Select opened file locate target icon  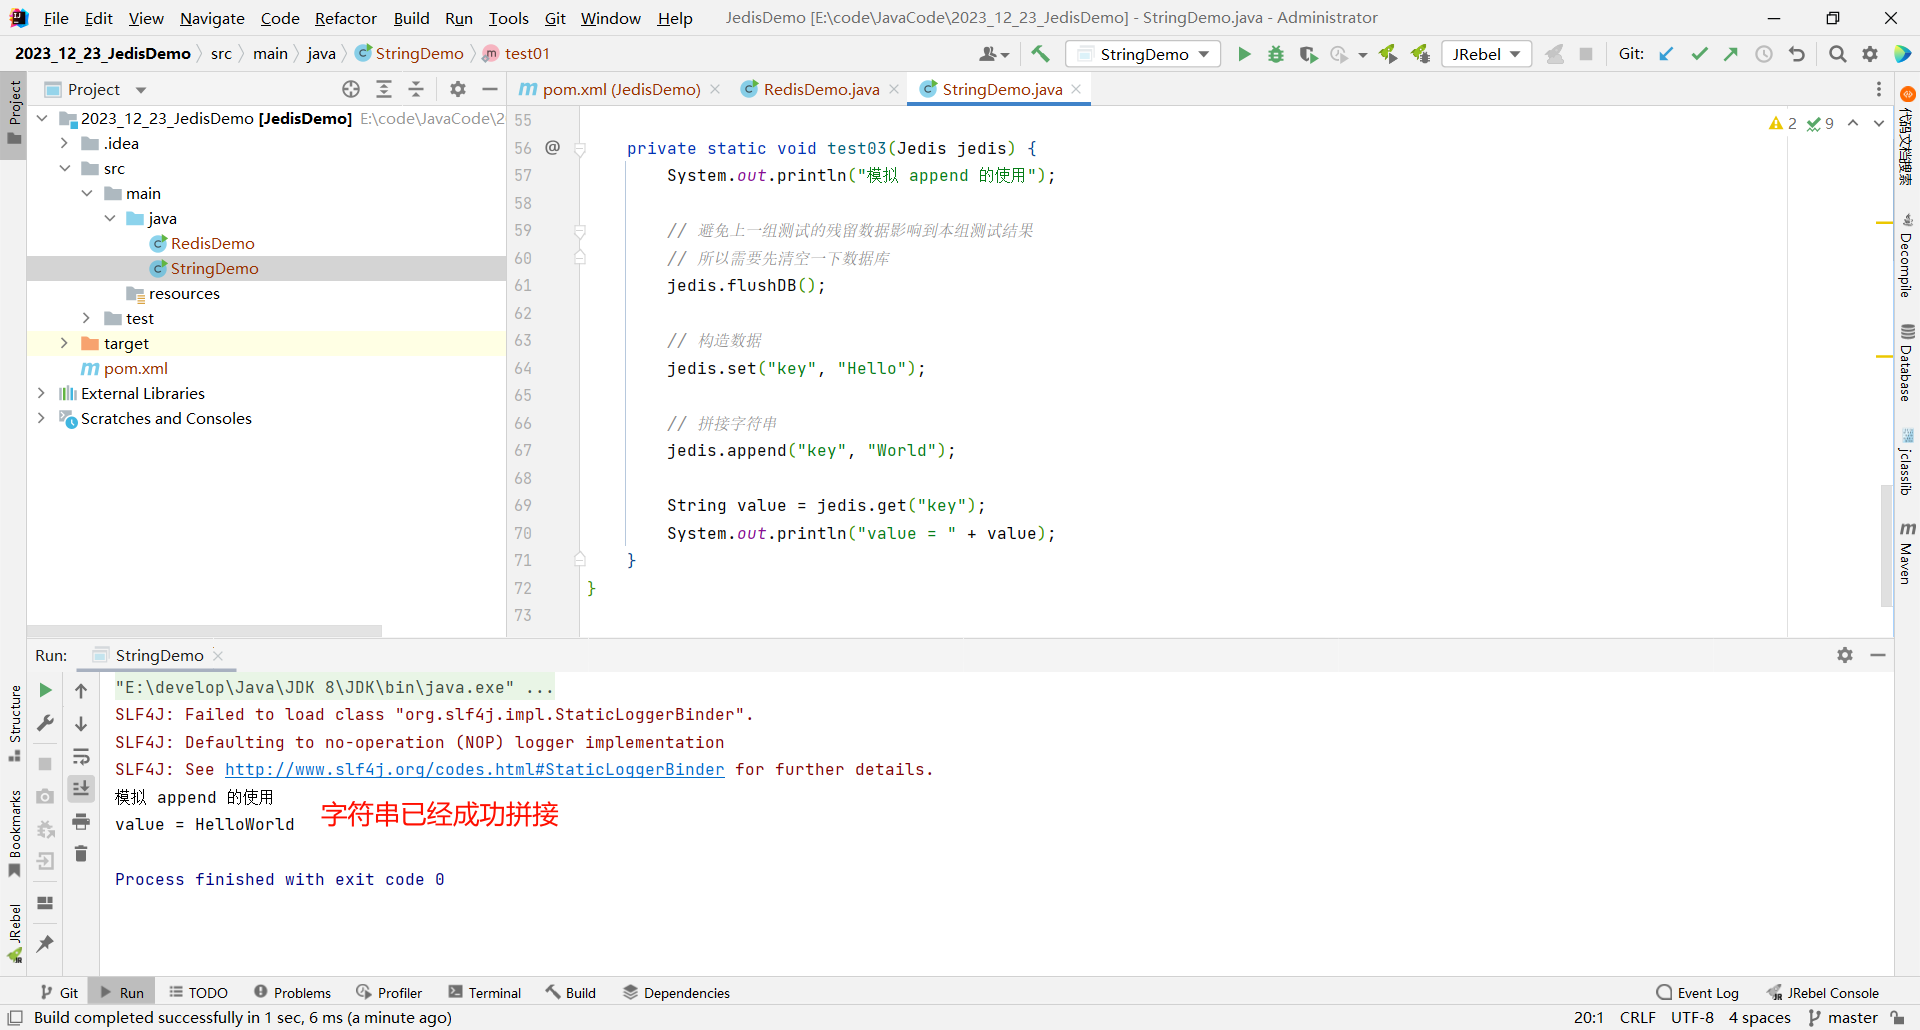tap(351, 89)
